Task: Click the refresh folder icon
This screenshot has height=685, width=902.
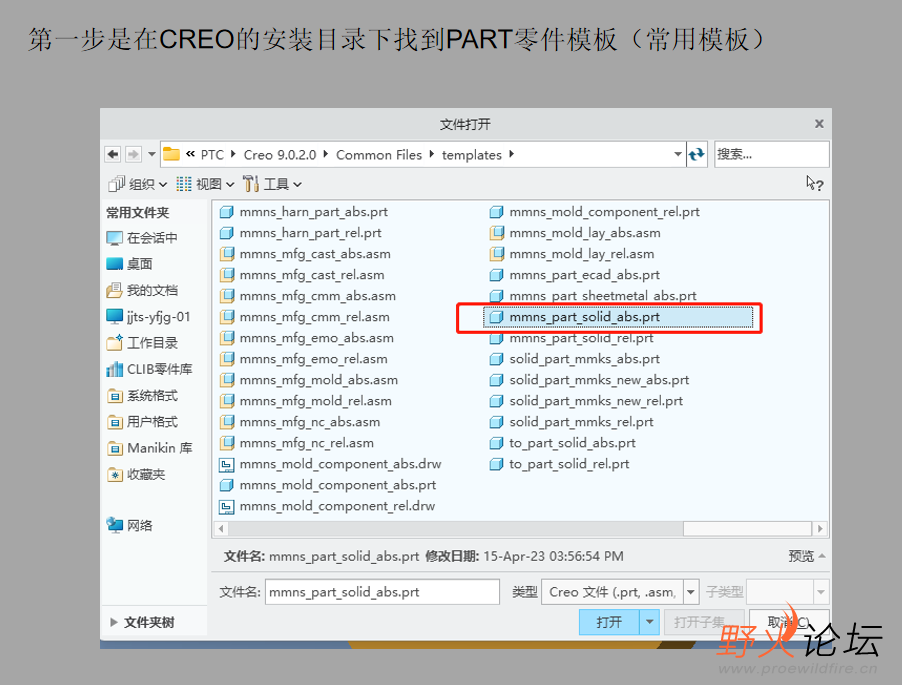Action: [697, 154]
